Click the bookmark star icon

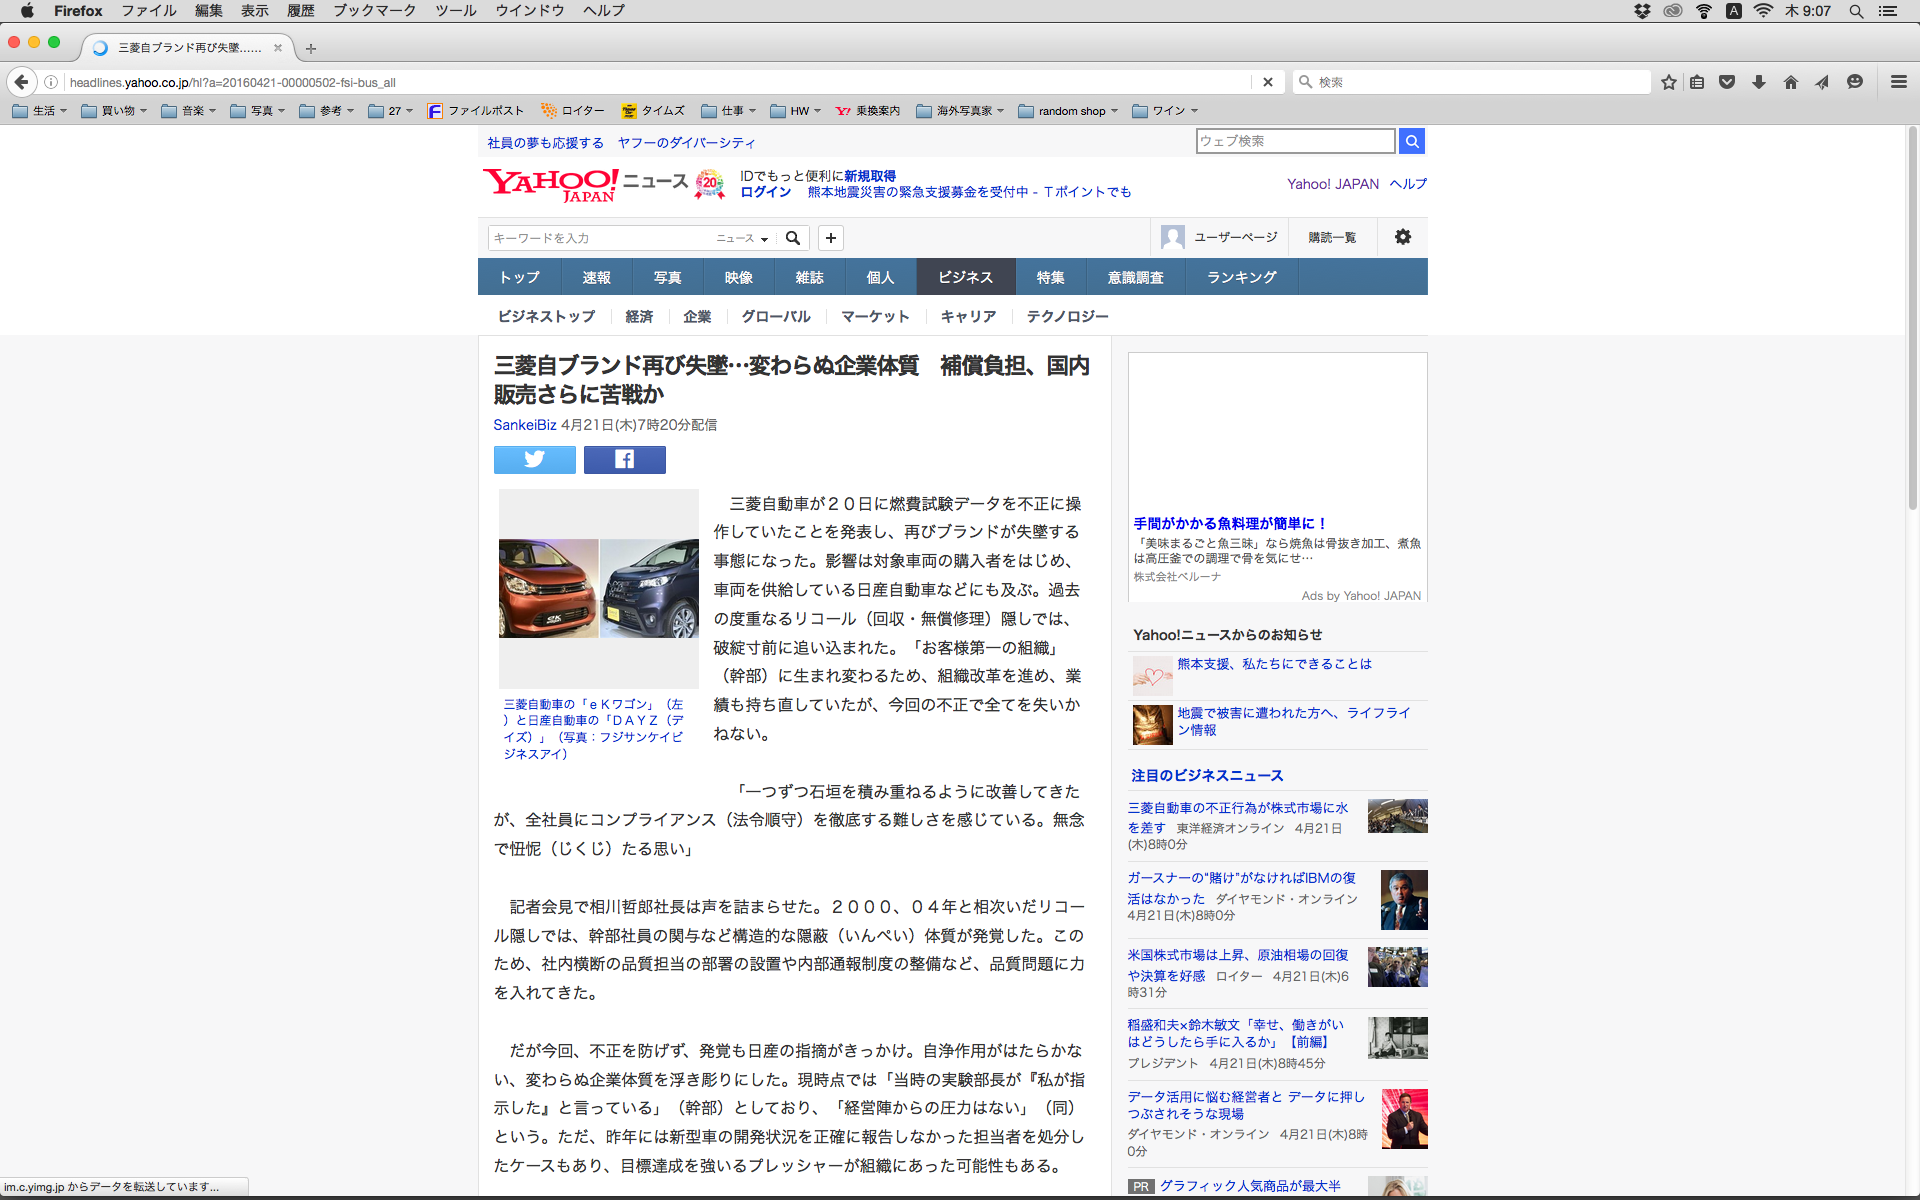[1668, 82]
